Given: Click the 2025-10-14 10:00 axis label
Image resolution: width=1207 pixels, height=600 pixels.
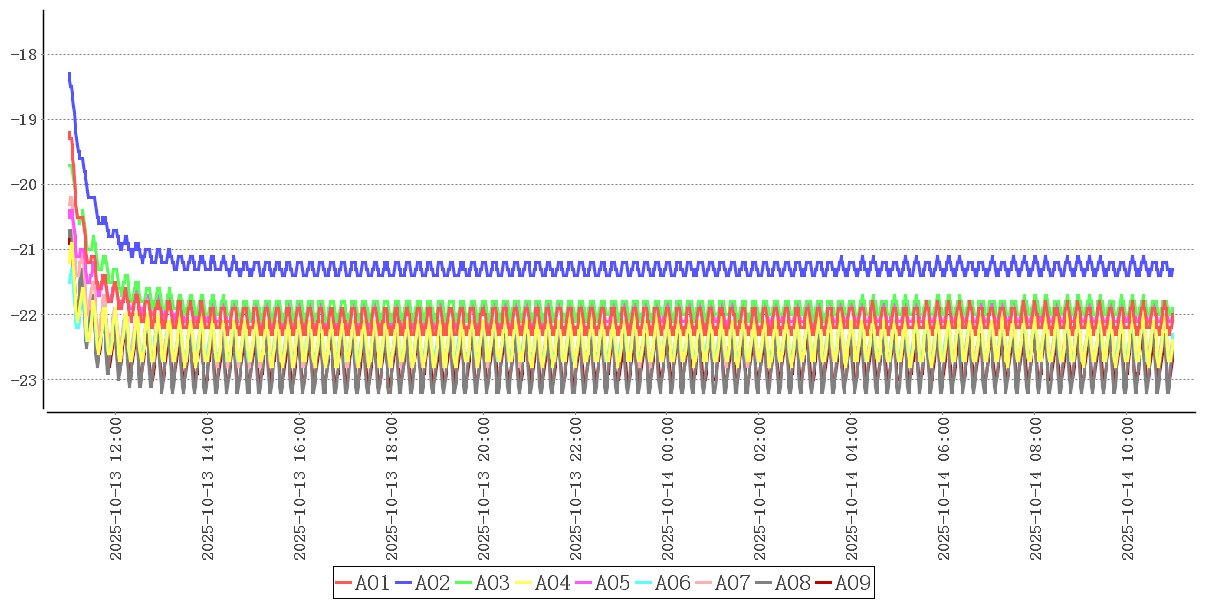Looking at the screenshot, I should pyautogui.click(x=1128, y=489).
